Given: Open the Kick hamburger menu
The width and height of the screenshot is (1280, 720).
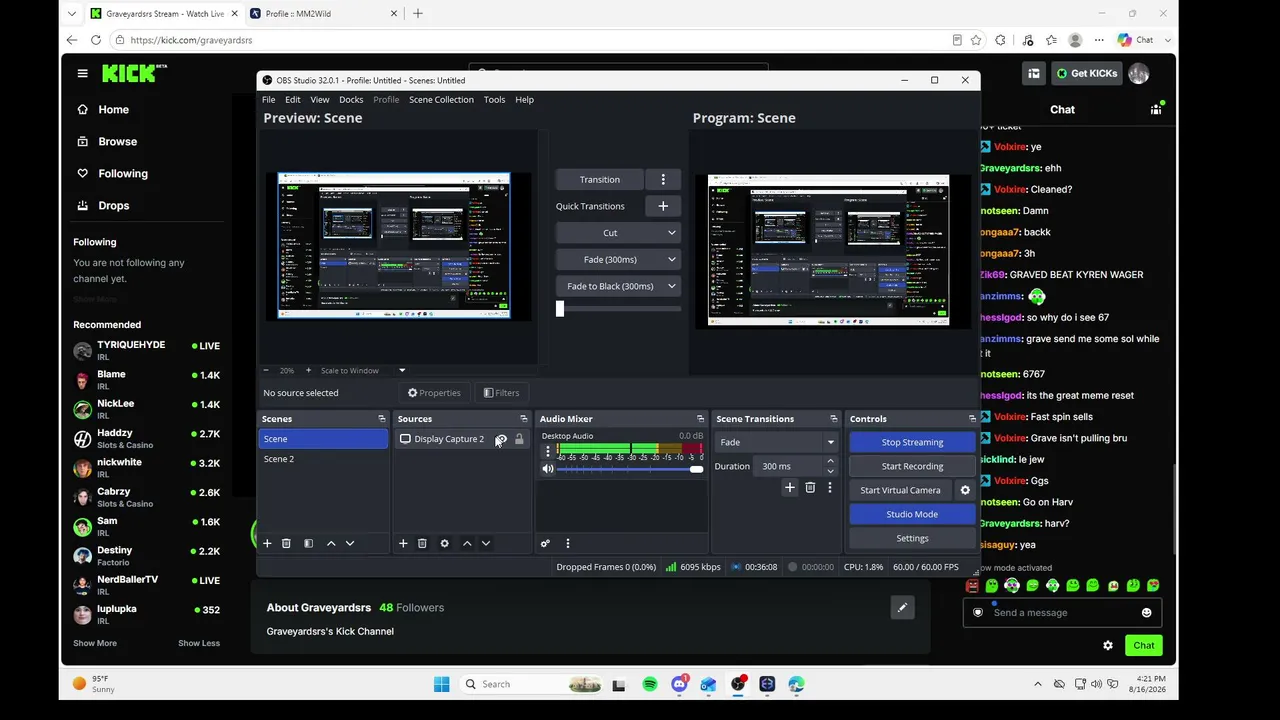Looking at the screenshot, I should coord(82,73).
